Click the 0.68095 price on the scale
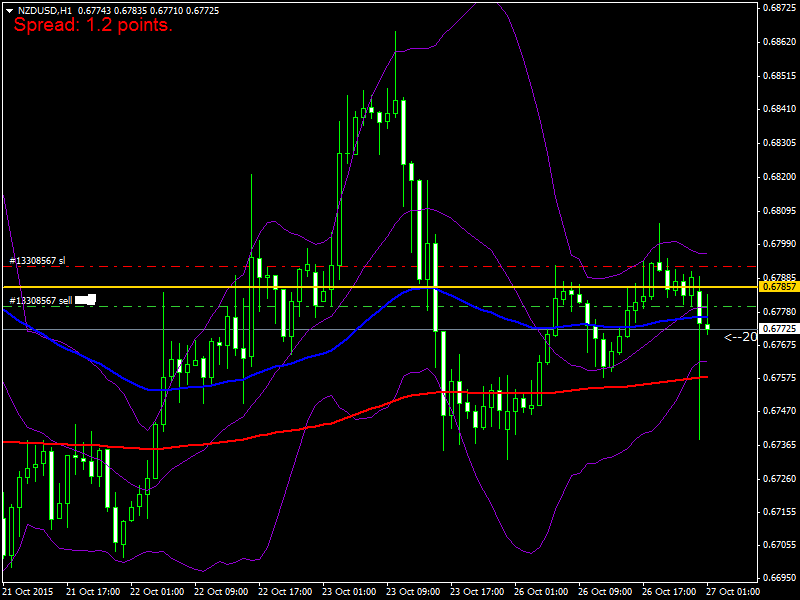This screenshot has height=600, width=800. pos(778,210)
